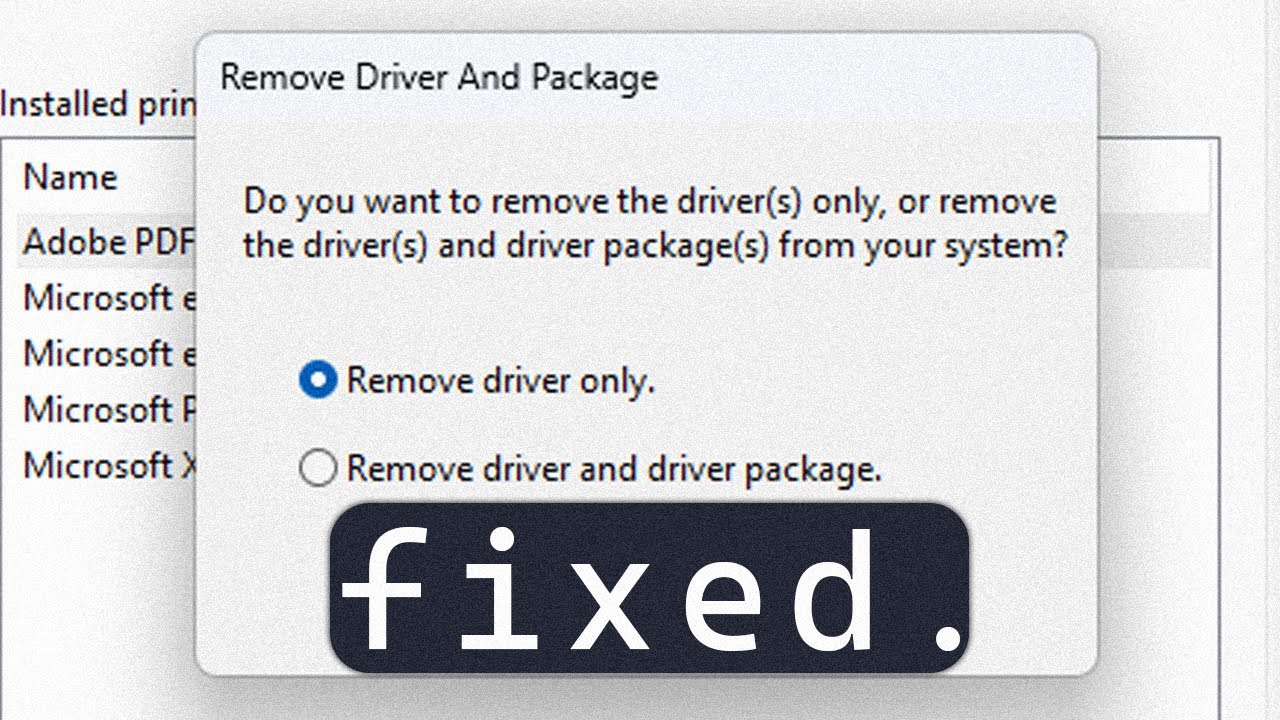The width and height of the screenshot is (1280, 720).
Task: Select the "Remove driver only." radio button
Action: (x=318, y=380)
